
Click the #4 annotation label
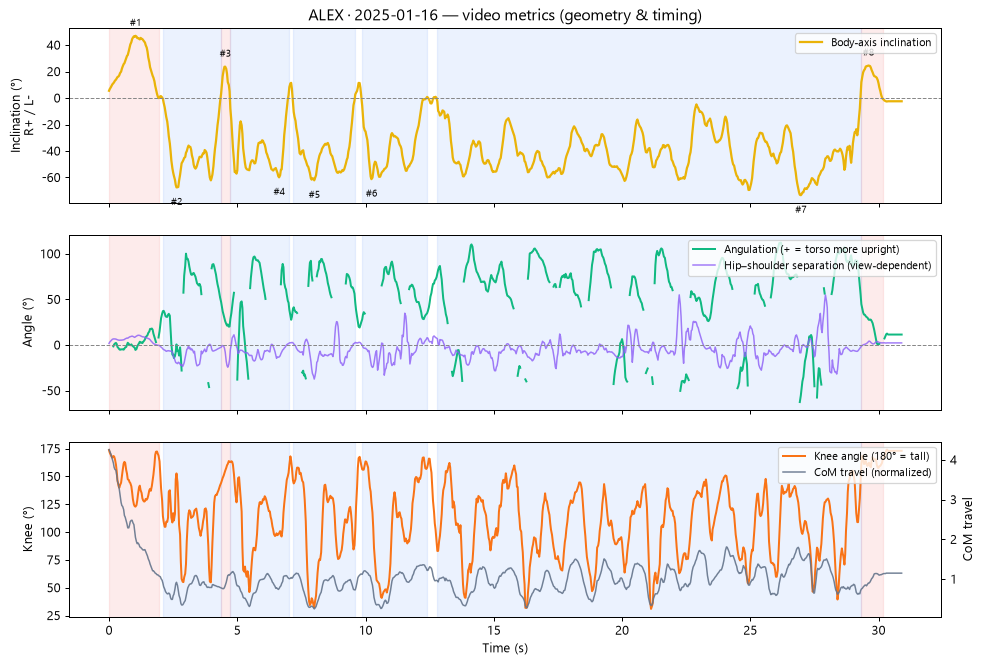pos(279,192)
